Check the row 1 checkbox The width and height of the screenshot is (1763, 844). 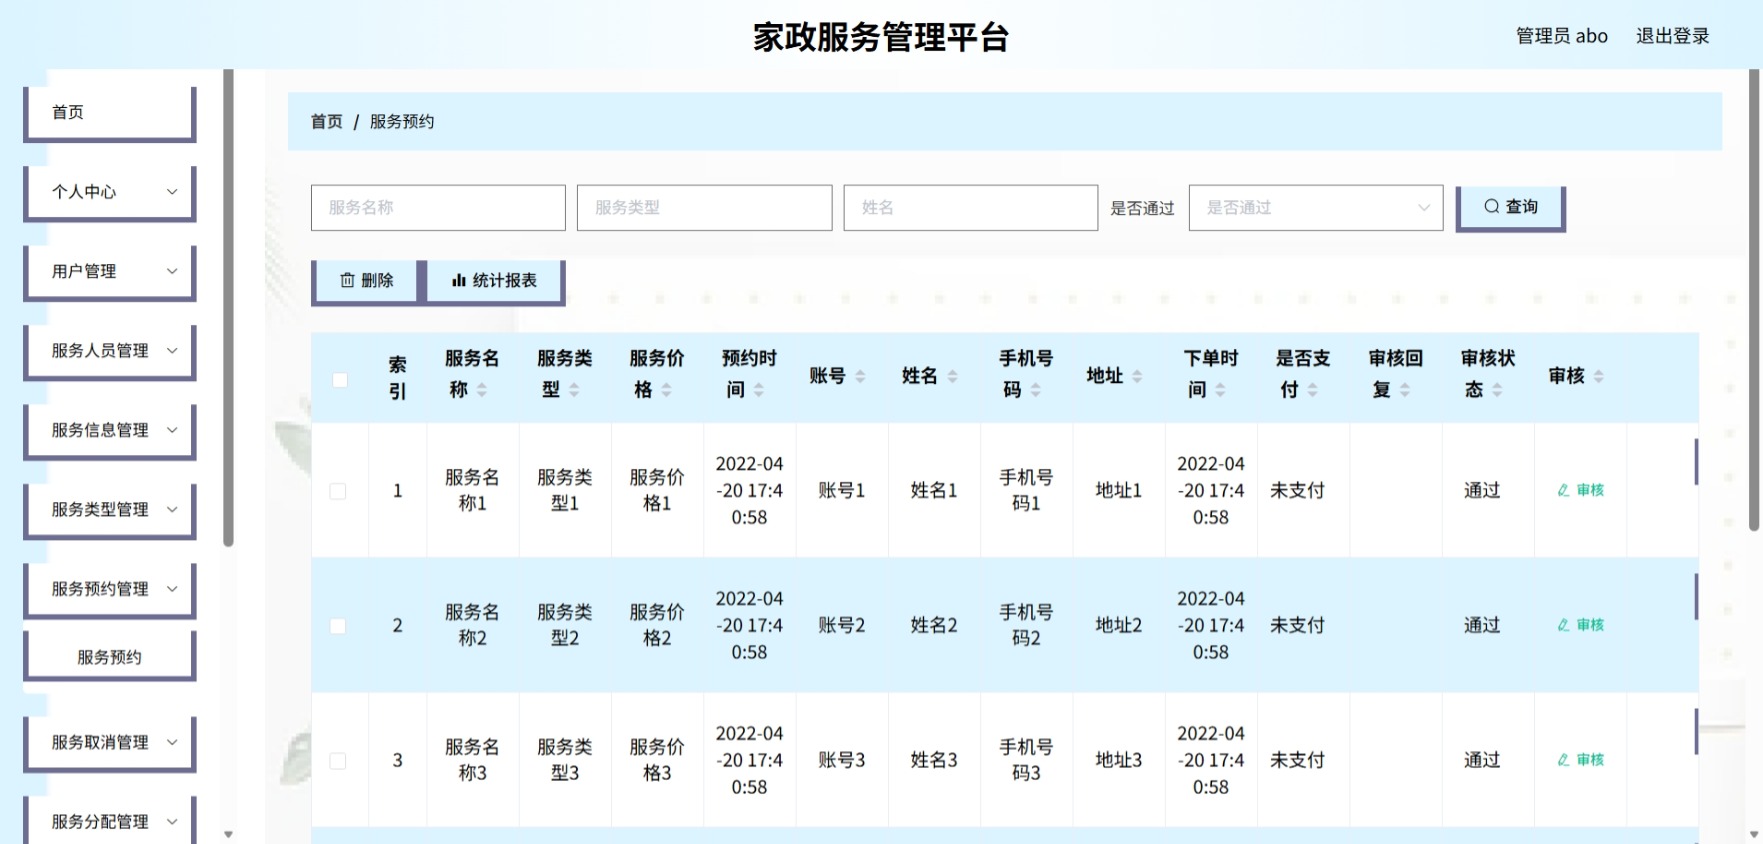click(x=338, y=491)
